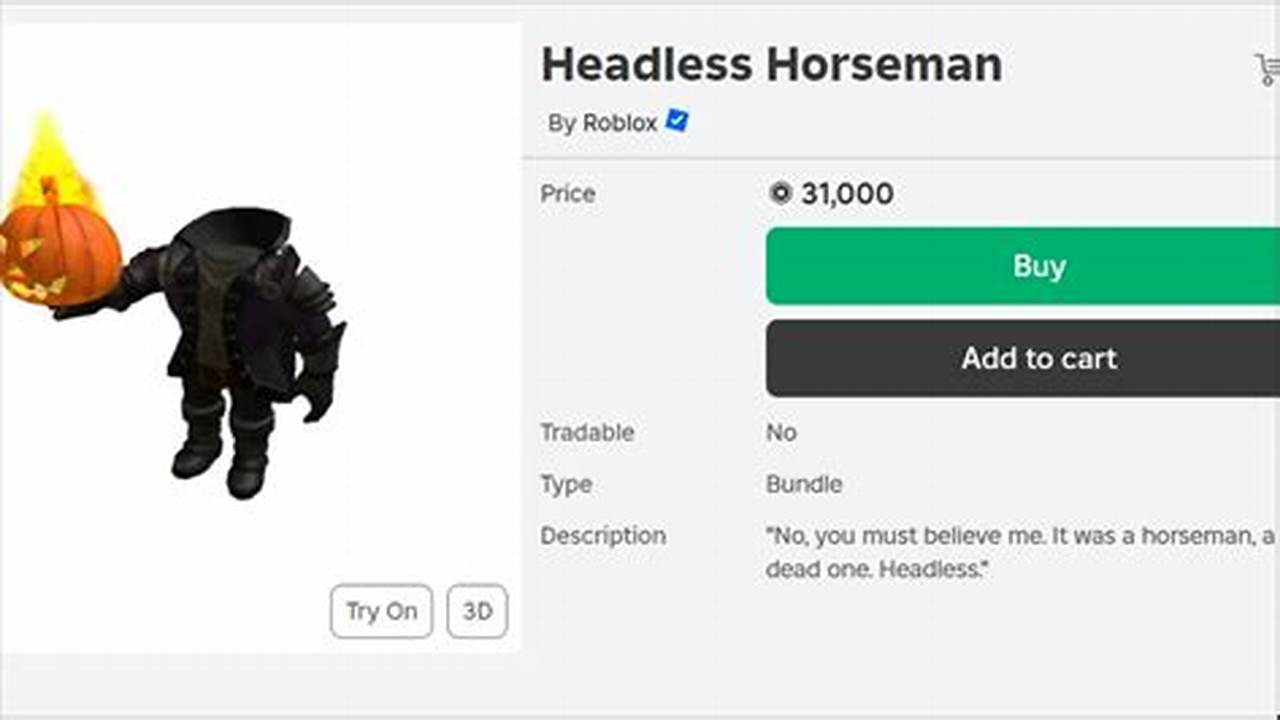1280x720 pixels.
Task: Click the blue verified badge next to Roblox
Action: [x=676, y=122]
